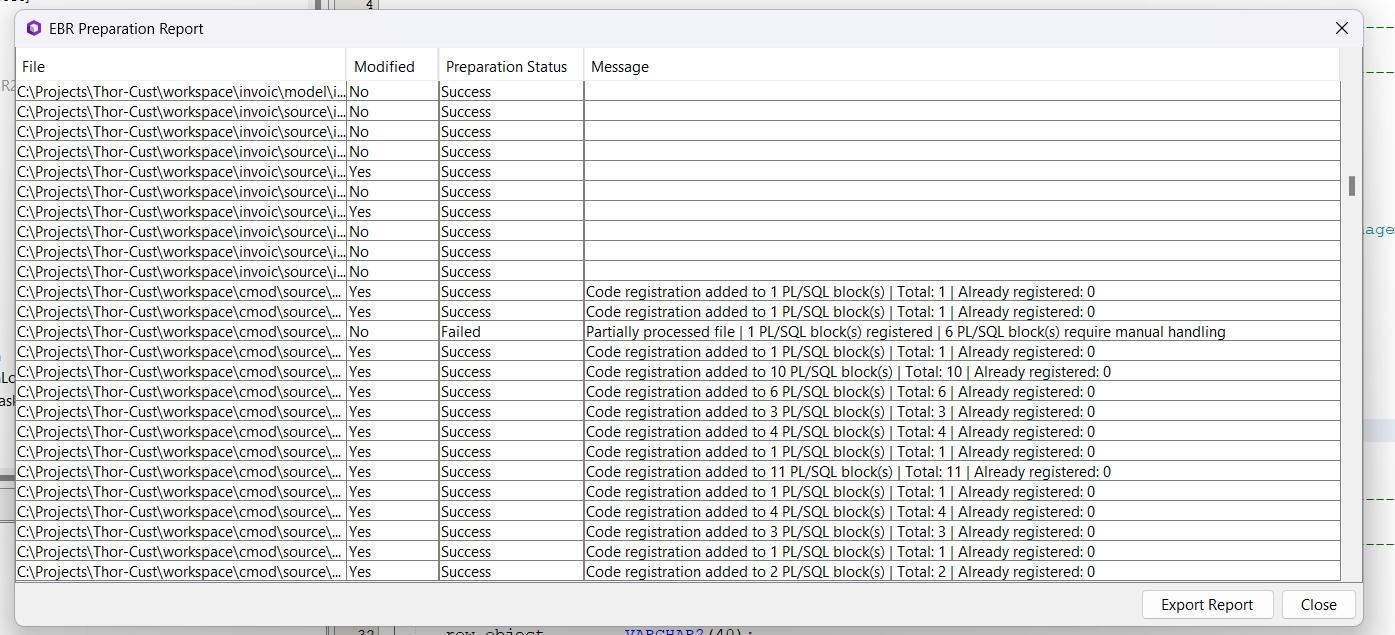The height and width of the screenshot is (635, 1395).
Task: Click the Success status in the 10-block row
Action: pyautogui.click(x=466, y=372)
